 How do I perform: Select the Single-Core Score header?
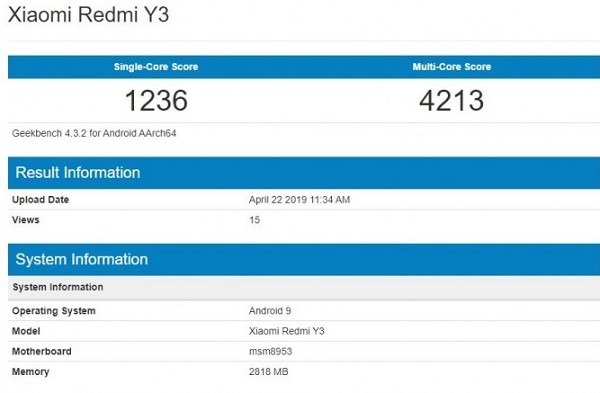coord(156,67)
